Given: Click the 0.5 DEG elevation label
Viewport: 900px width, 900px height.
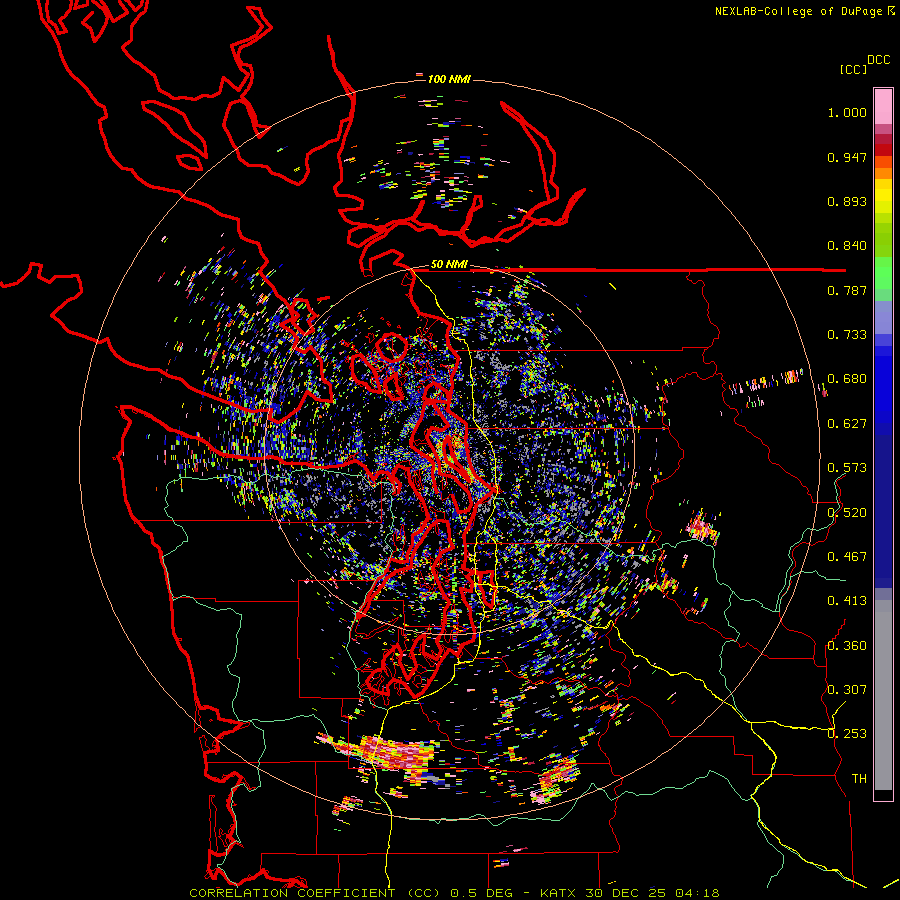Looking at the screenshot, I should [x=481, y=893].
